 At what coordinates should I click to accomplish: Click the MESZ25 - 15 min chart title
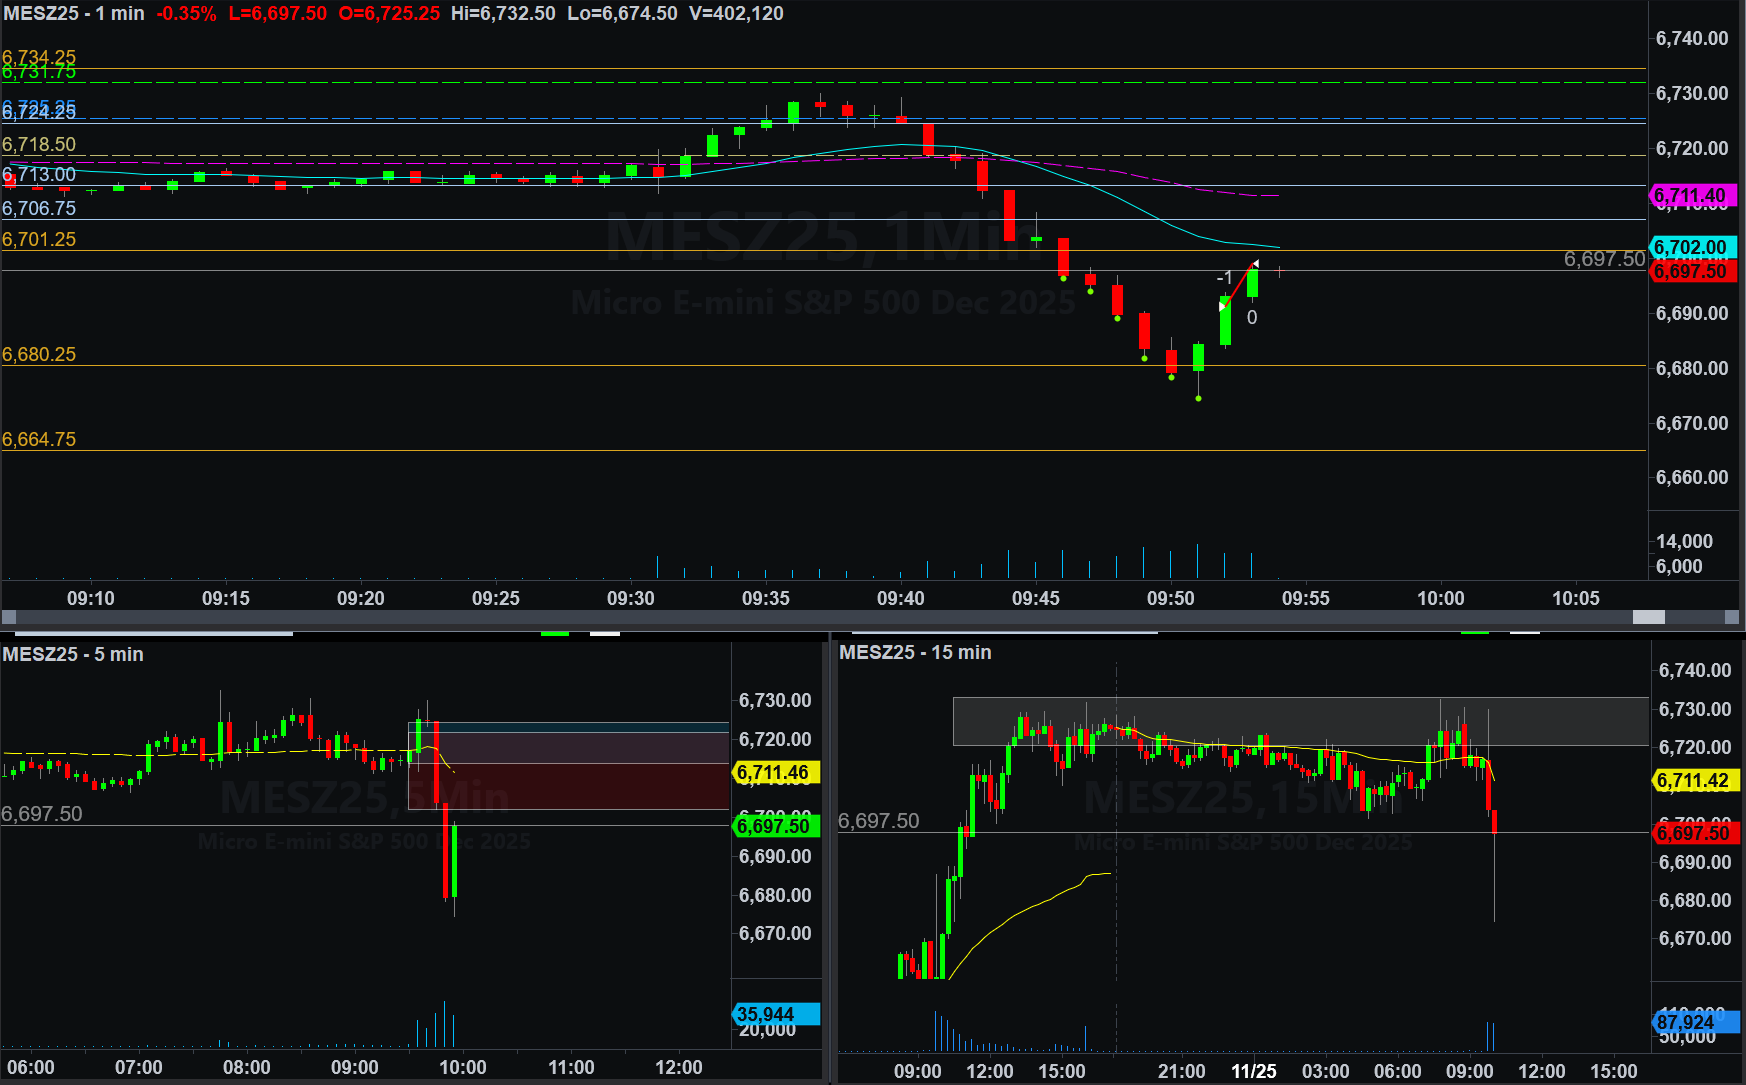click(915, 652)
